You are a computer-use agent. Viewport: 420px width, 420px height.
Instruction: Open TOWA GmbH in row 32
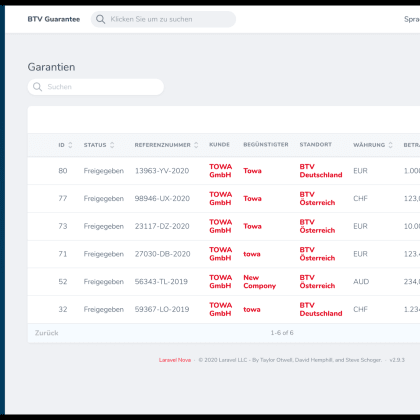220,309
